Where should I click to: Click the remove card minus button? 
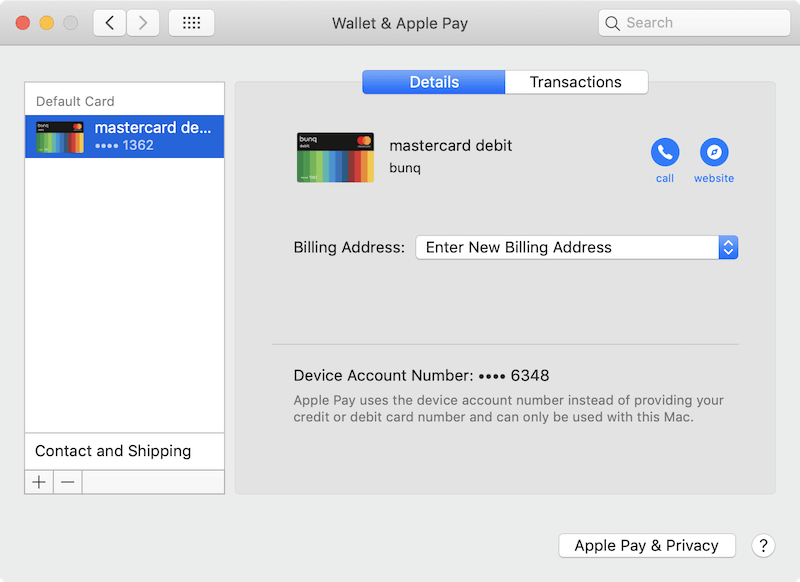pyautogui.click(x=67, y=482)
